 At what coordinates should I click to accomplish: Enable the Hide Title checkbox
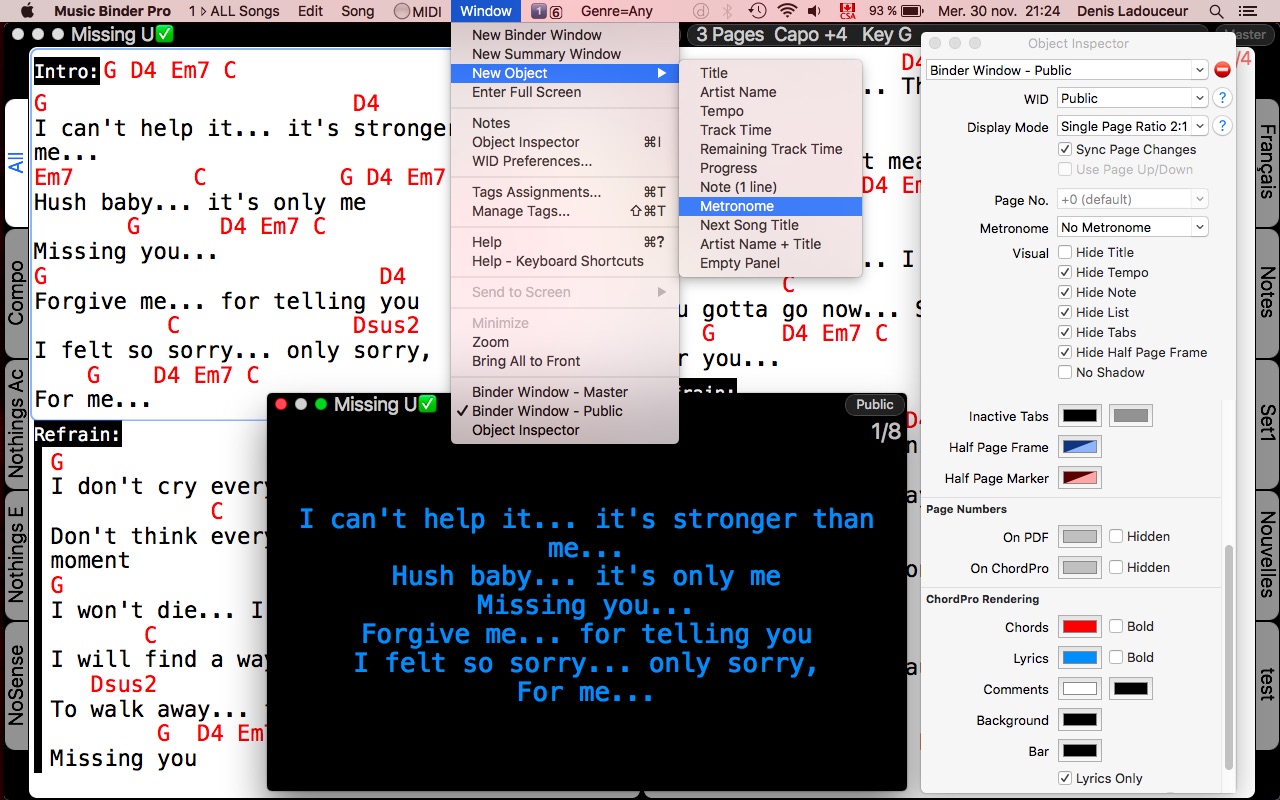[x=1066, y=252]
